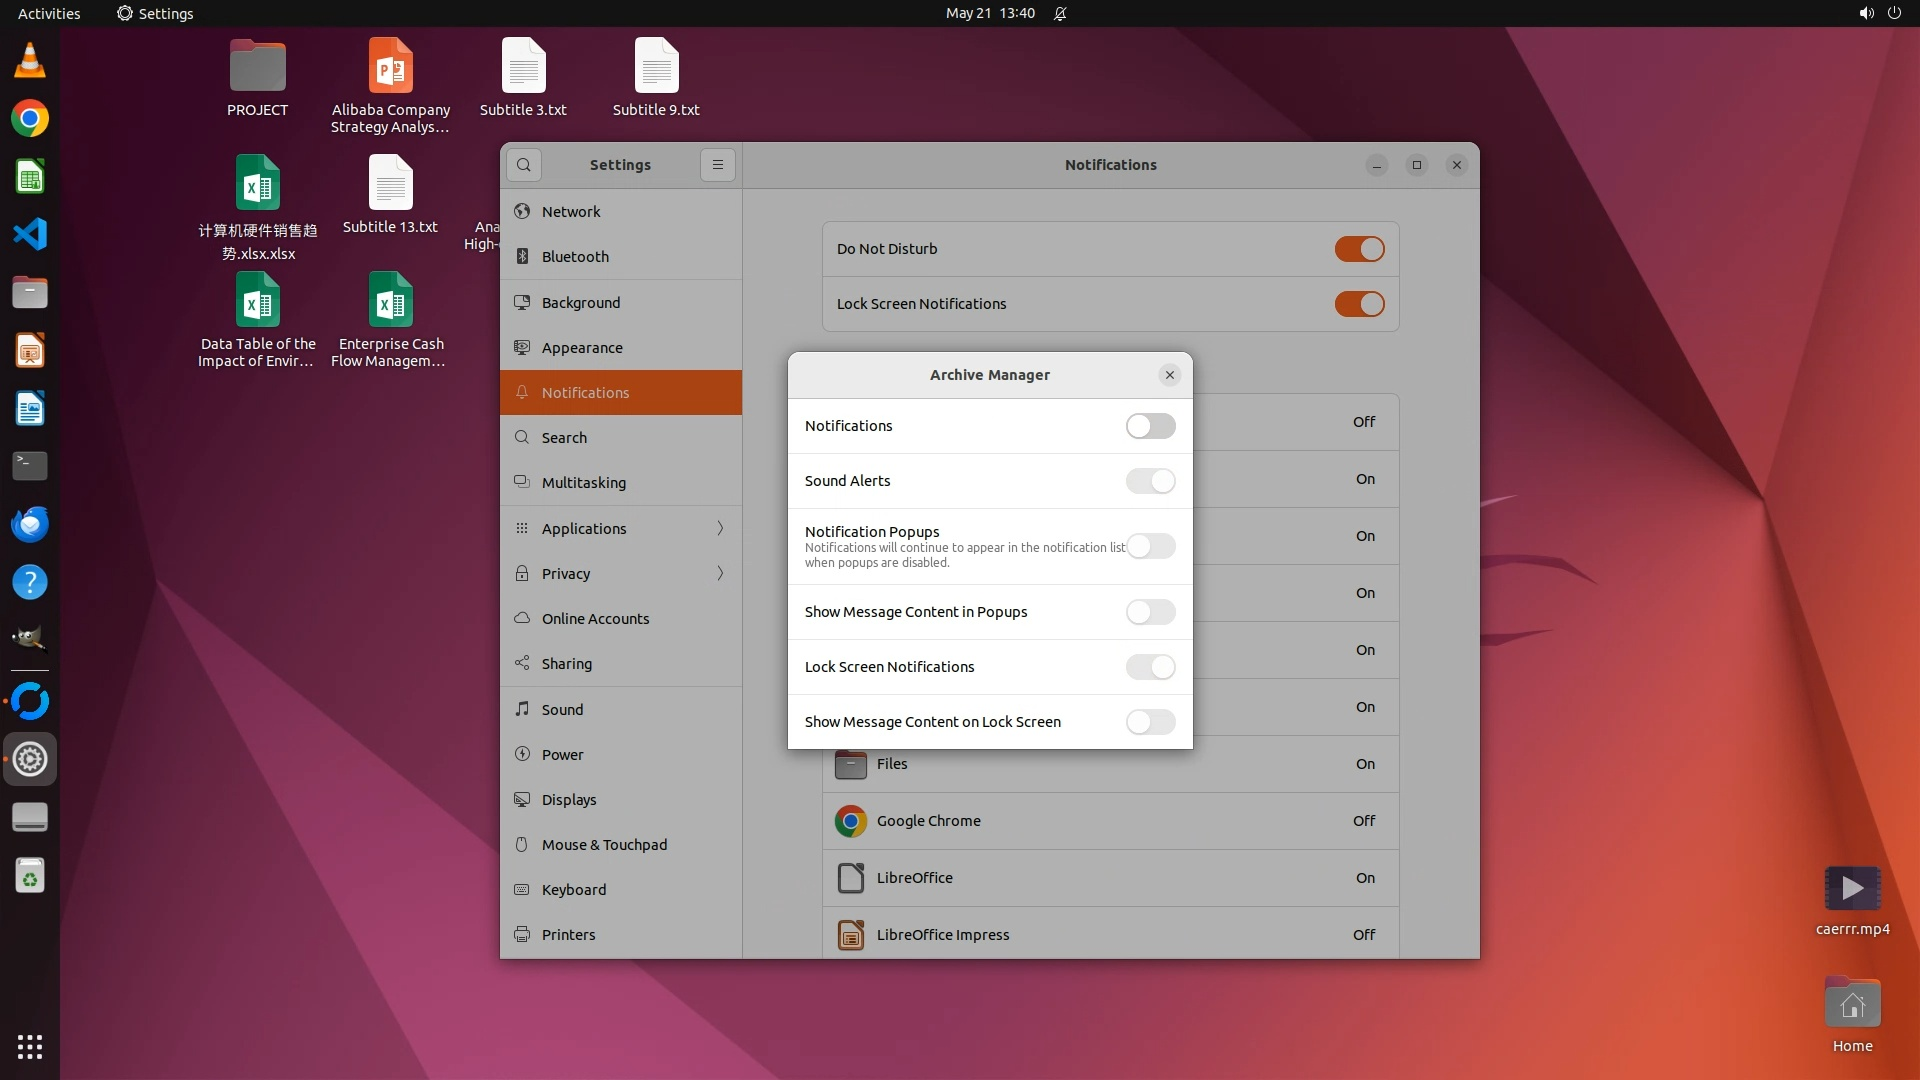Viewport: 1920px width, 1080px height.
Task: Disable Do Not Disturb switch
Action: [1359, 249]
